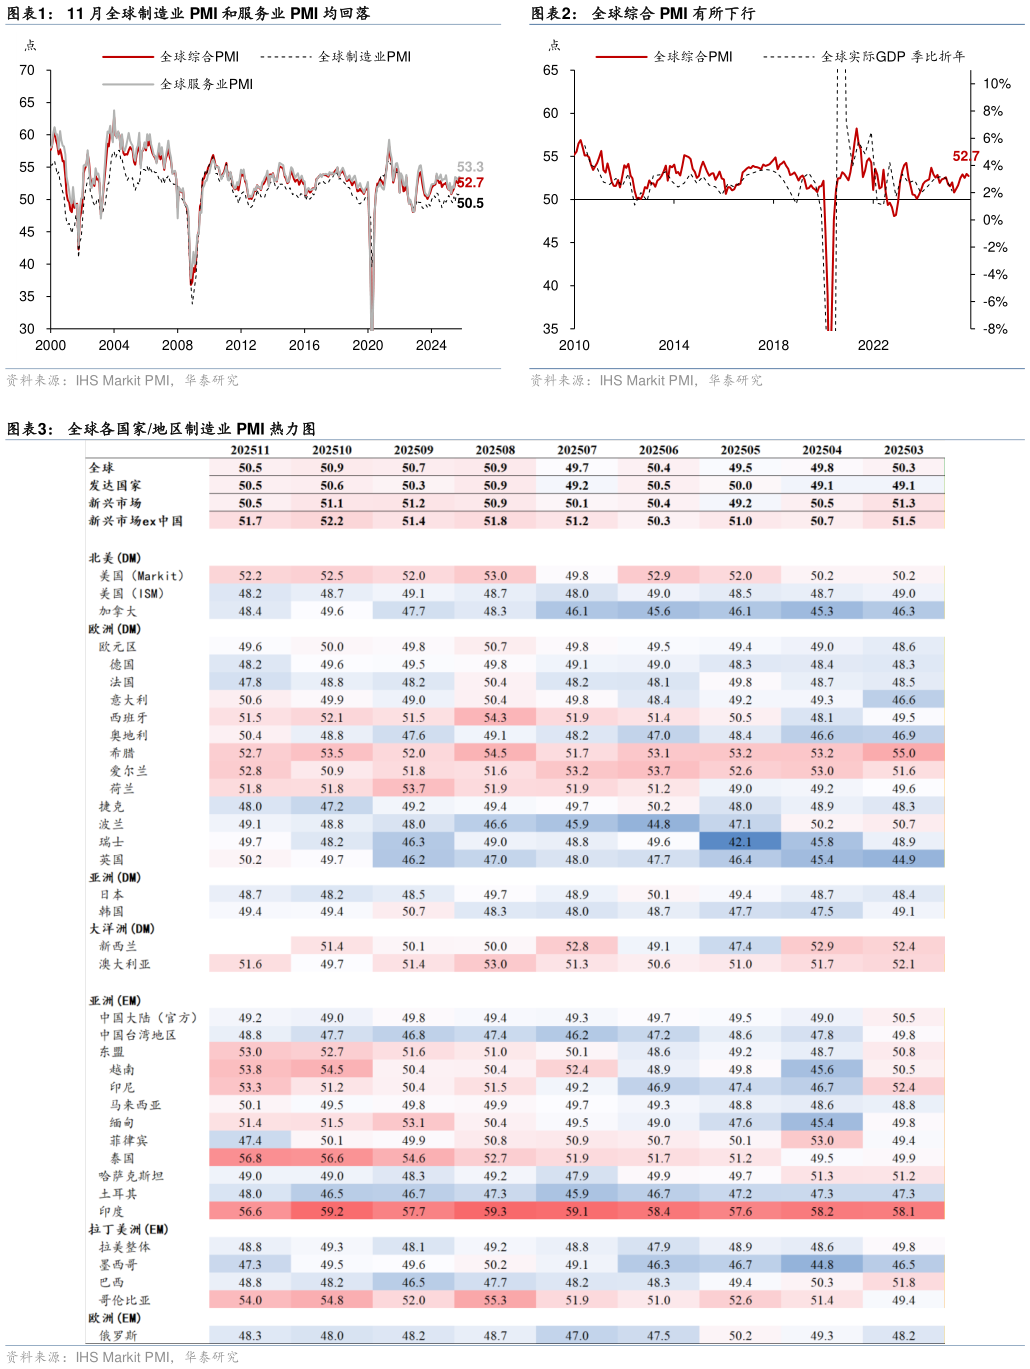Click the '法国' row label
The image size is (1030, 1369).
pyautogui.click(x=122, y=682)
